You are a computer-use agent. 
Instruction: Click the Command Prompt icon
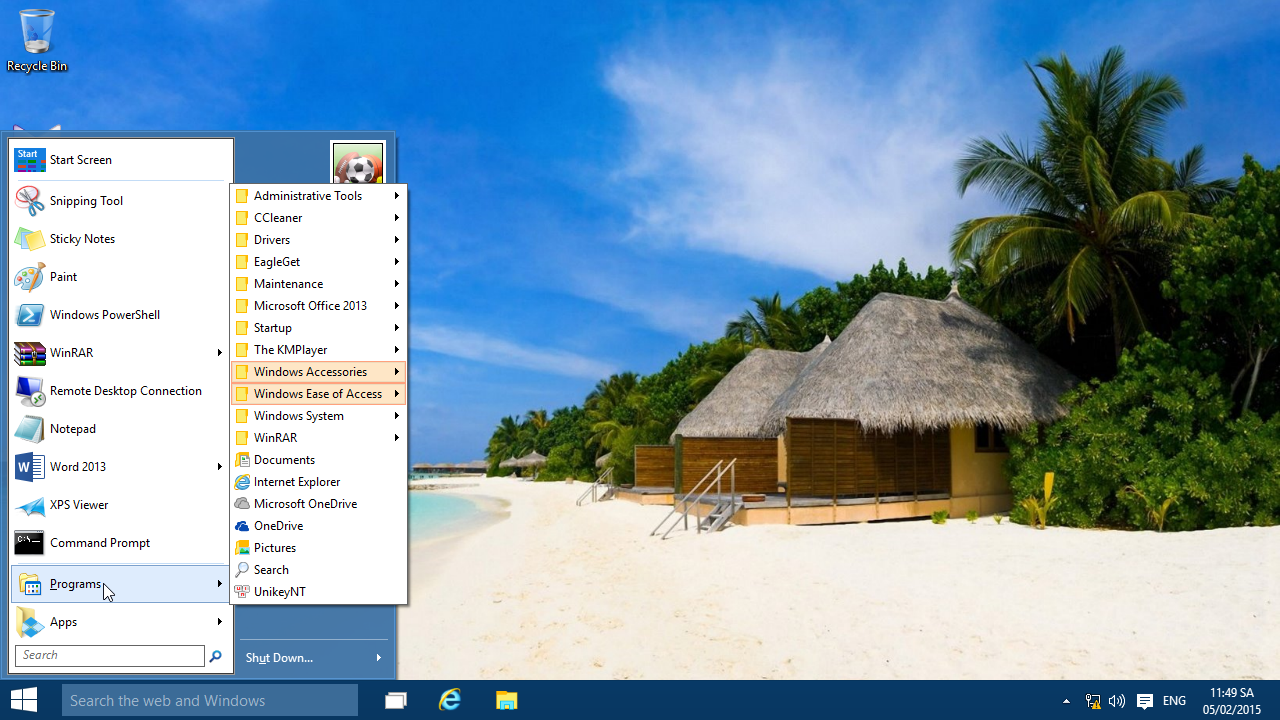29,543
